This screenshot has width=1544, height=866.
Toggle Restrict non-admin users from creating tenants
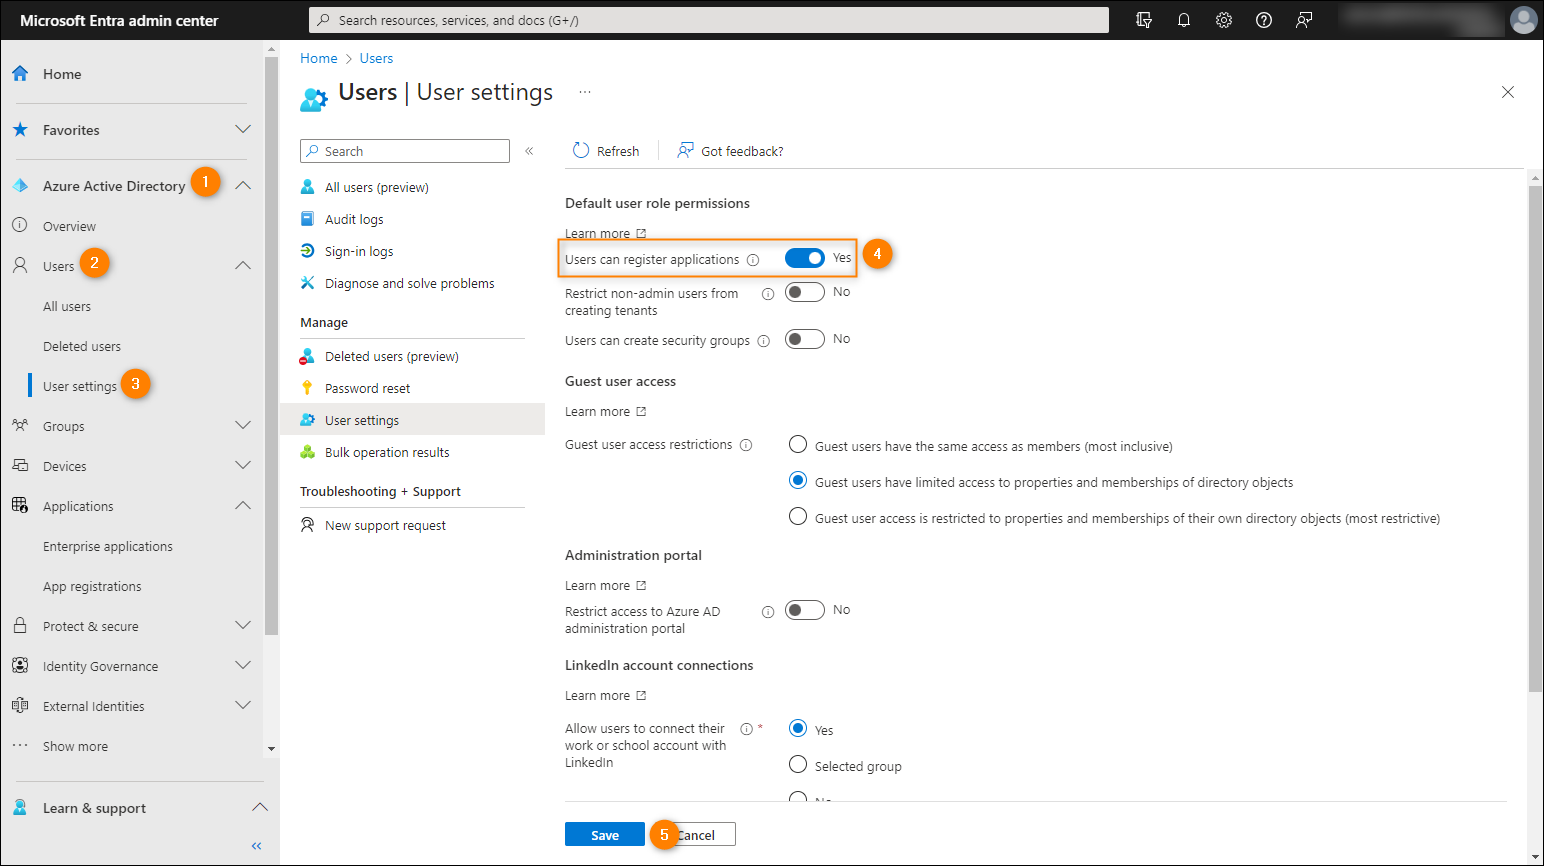(805, 292)
